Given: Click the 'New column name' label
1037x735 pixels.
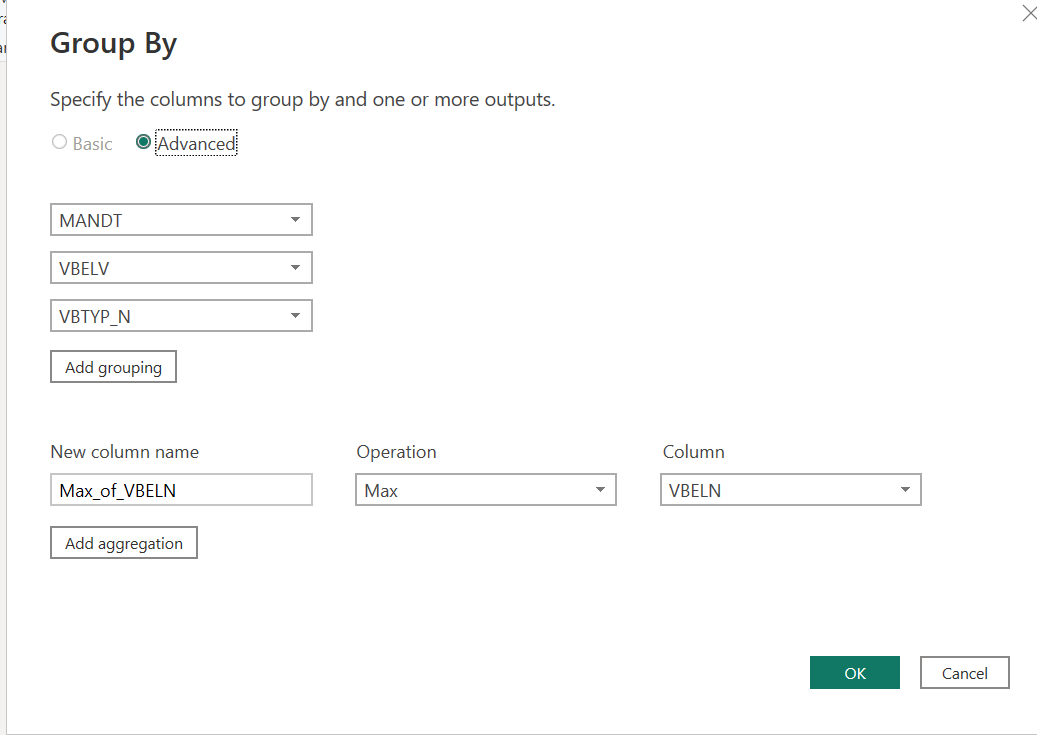Looking at the screenshot, I should pyautogui.click(x=124, y=452).
